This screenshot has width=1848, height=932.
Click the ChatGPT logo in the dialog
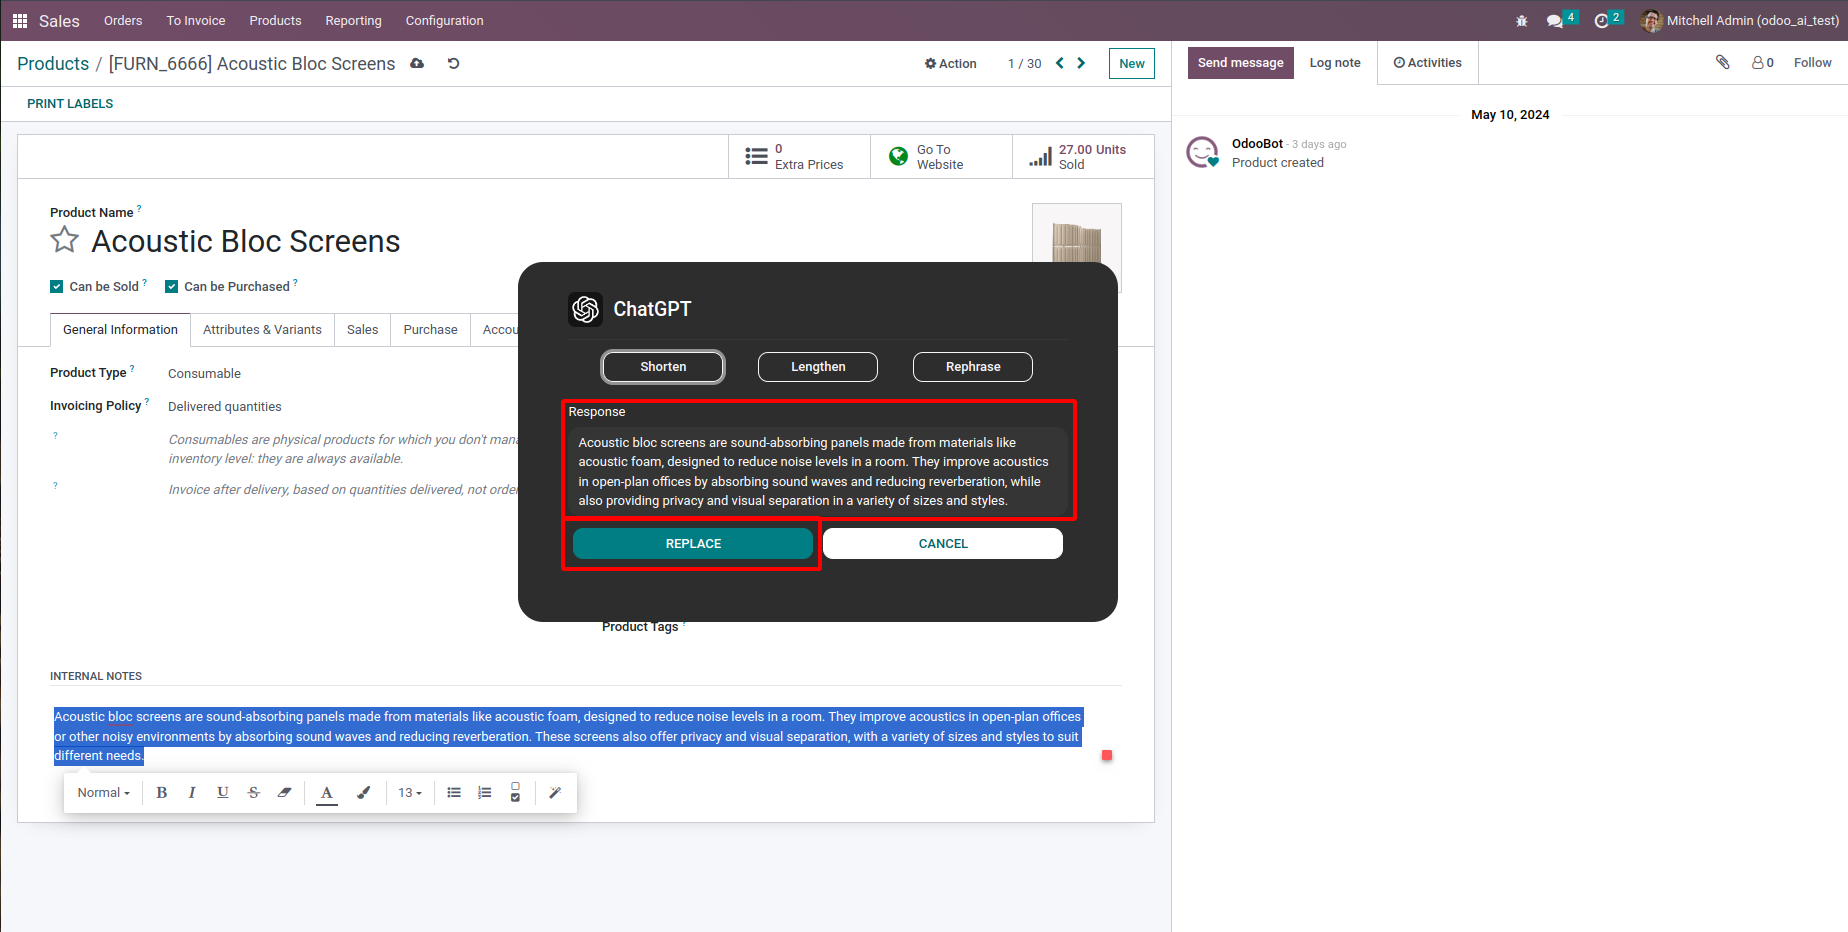[586, 309]
